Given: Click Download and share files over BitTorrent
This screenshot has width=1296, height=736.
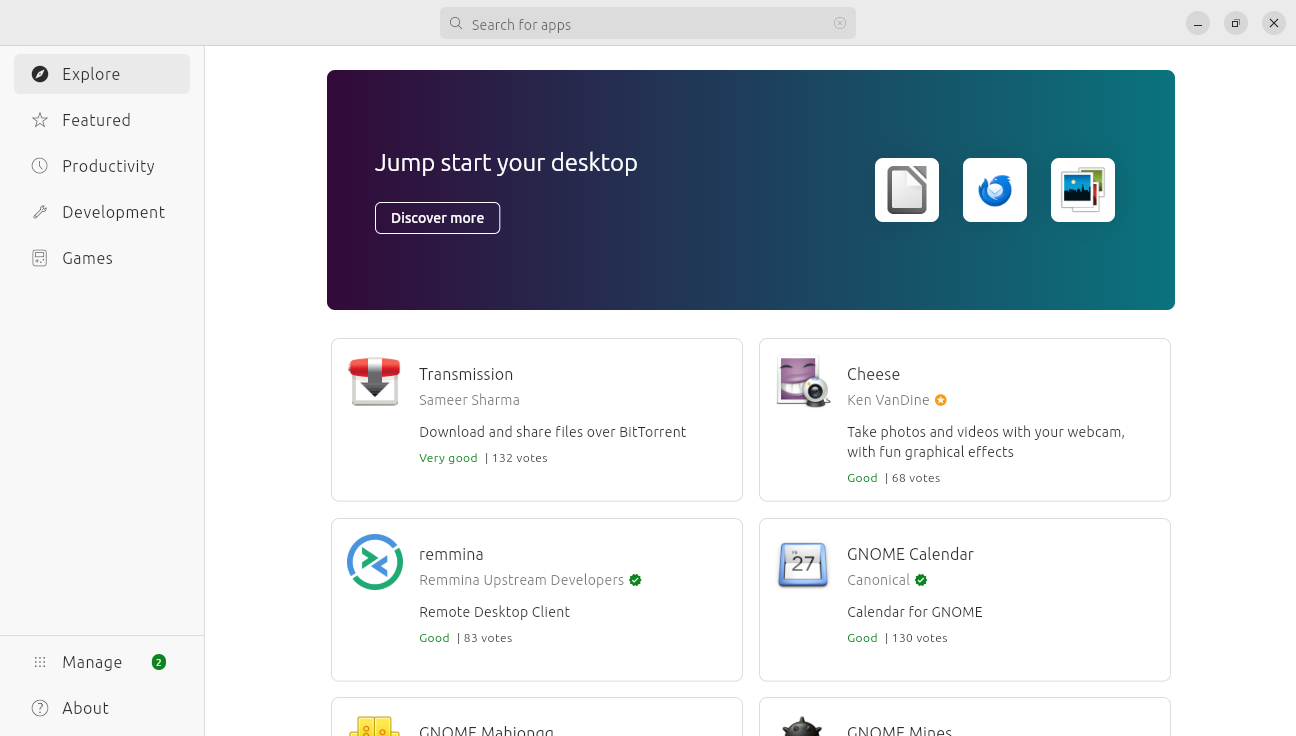Looking at the screenshot, I should [x=552, y=432].
